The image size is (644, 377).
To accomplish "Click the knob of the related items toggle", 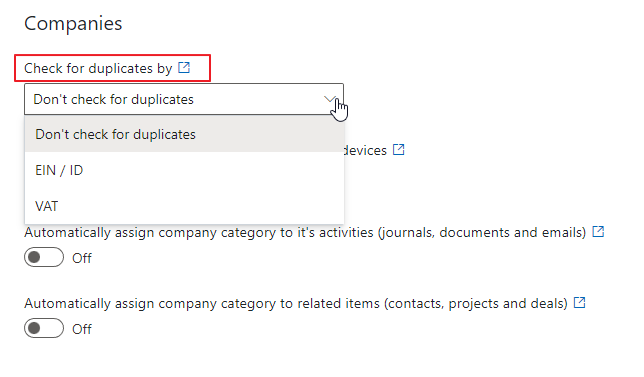I will click(x=34, y=329).
